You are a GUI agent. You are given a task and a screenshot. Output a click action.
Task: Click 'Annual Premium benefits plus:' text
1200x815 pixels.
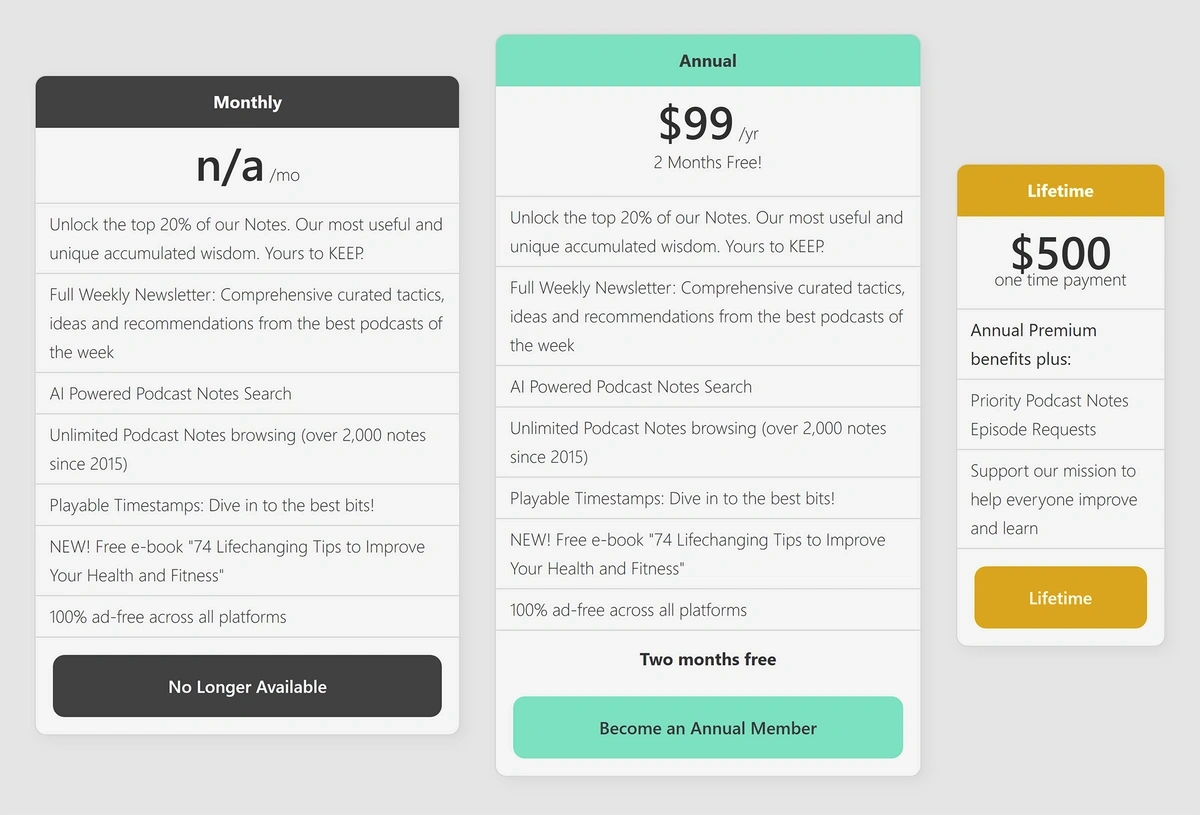1034,344
